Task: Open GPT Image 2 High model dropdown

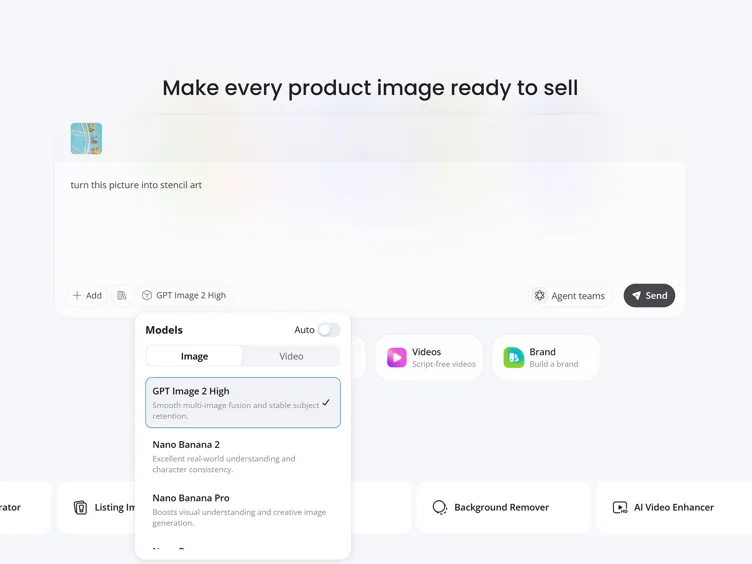Action: coord(184,295)
